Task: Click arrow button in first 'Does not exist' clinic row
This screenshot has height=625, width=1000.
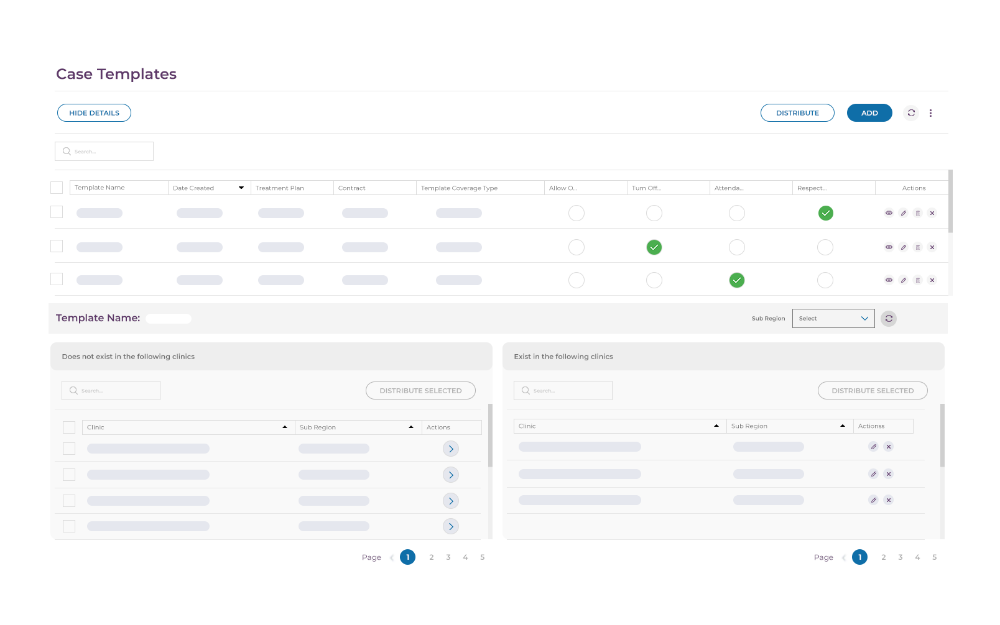Action: (x=451, y=449)
